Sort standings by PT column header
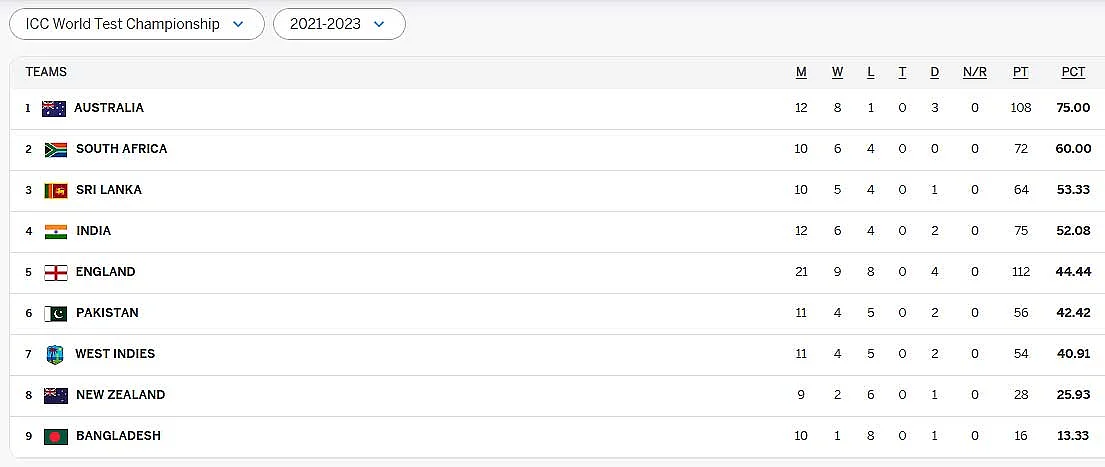1105x467 pixels. (1020, 73)
